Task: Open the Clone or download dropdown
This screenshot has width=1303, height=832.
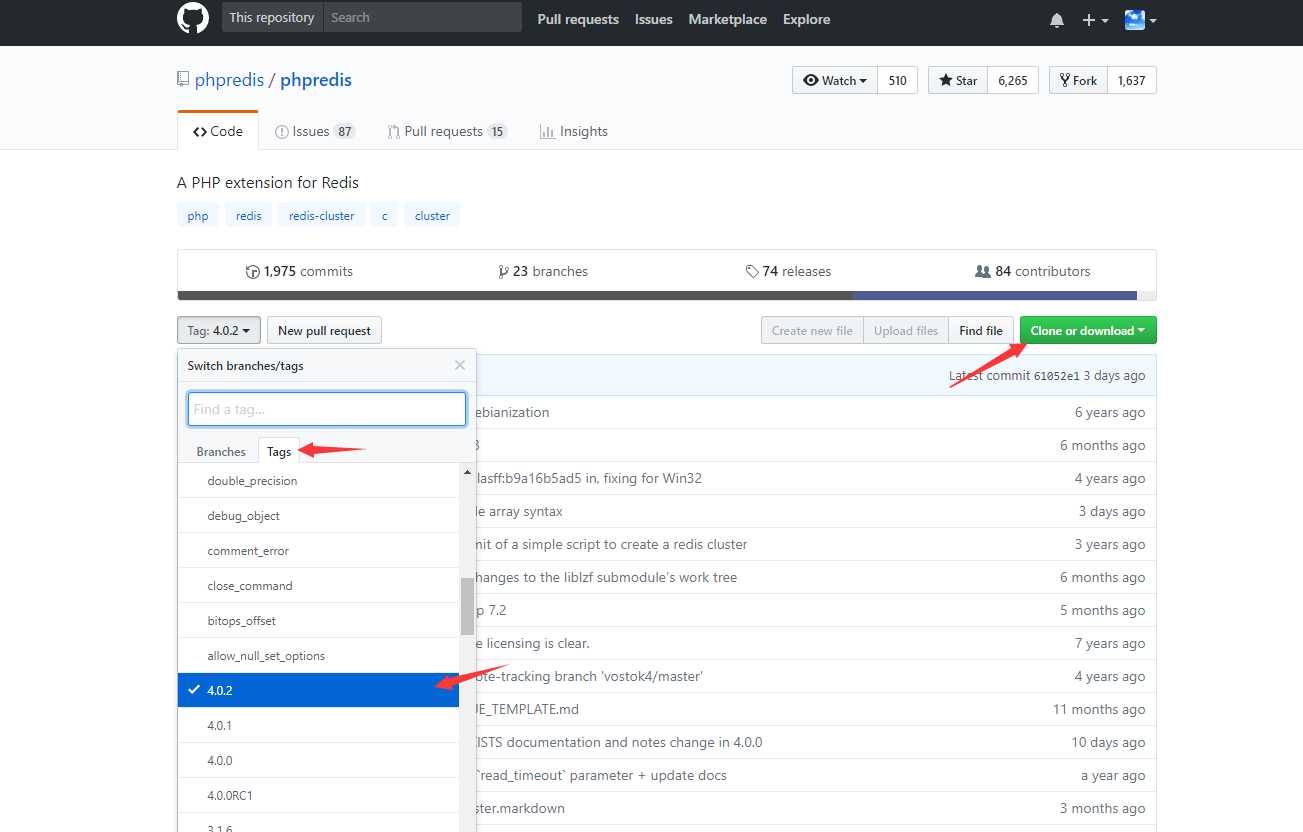Action: [x=1088, y=331]
